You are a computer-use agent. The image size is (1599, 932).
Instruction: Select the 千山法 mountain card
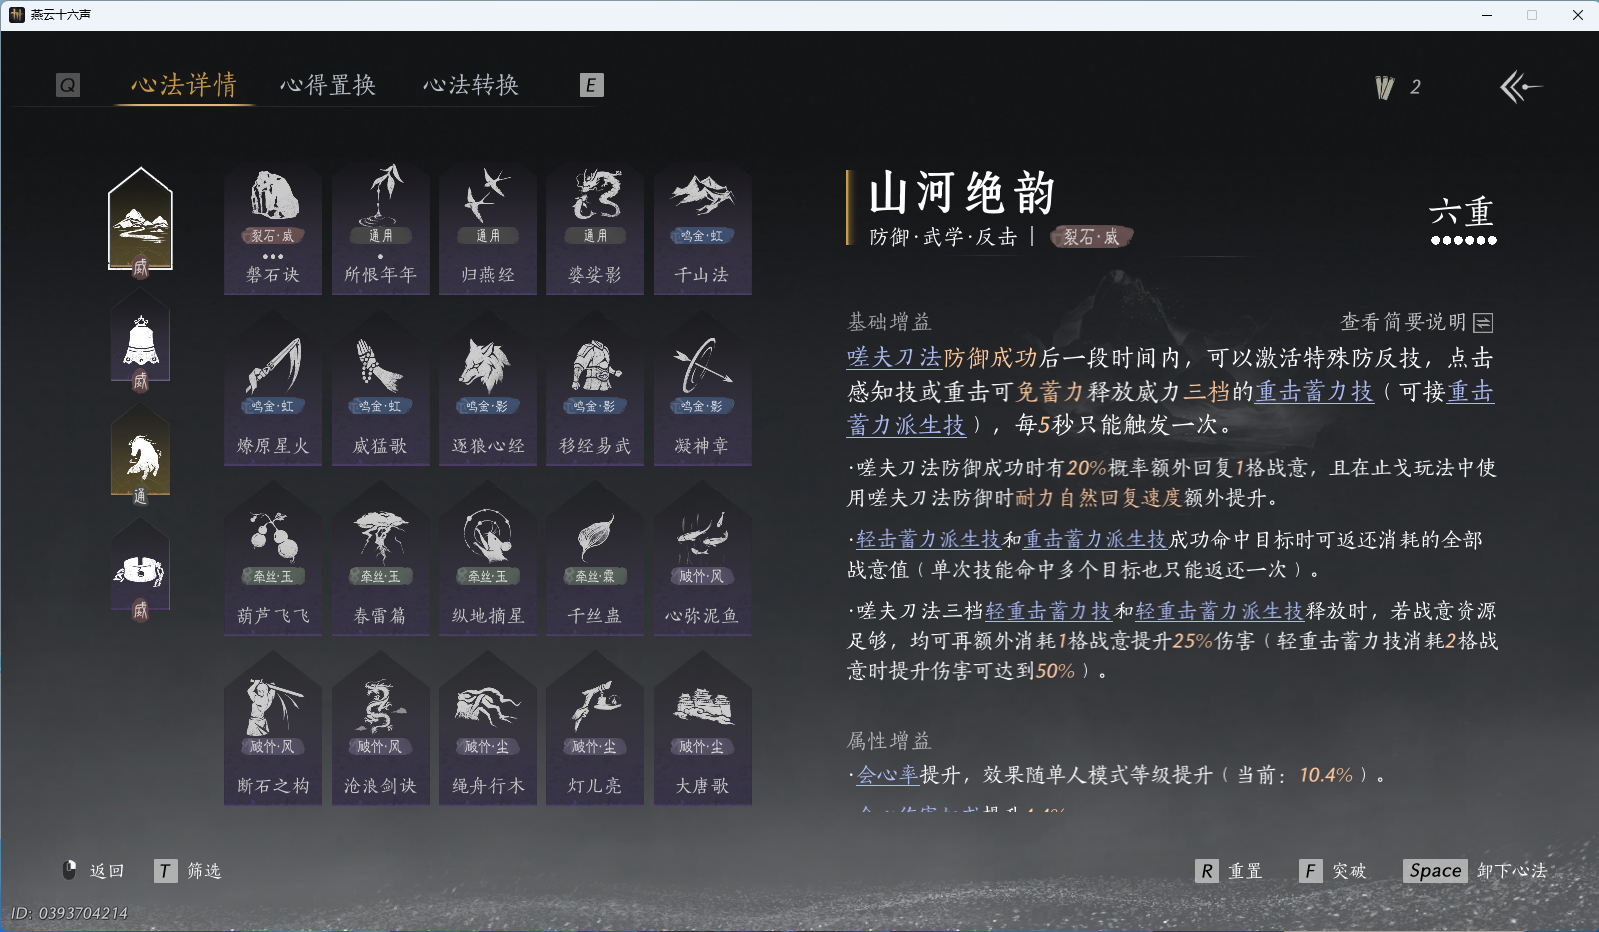click(x=702, y=230)
